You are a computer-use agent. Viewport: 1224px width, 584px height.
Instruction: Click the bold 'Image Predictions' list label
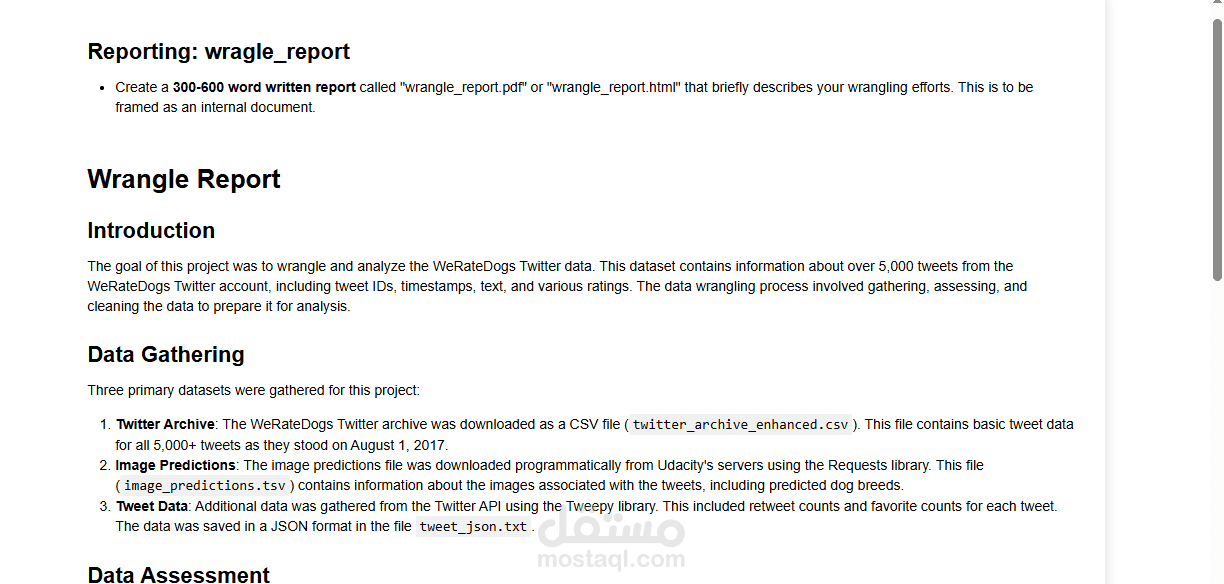[175, 465]
